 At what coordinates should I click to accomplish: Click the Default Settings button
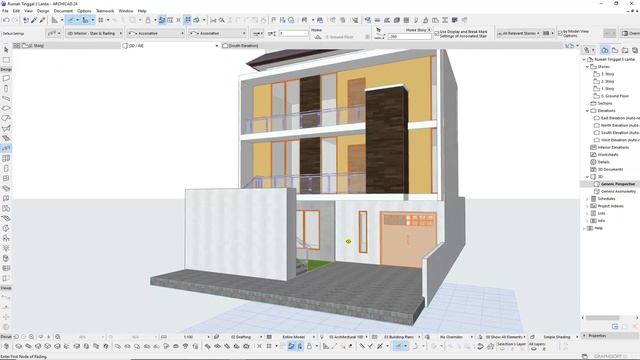[x=13, y=33]
